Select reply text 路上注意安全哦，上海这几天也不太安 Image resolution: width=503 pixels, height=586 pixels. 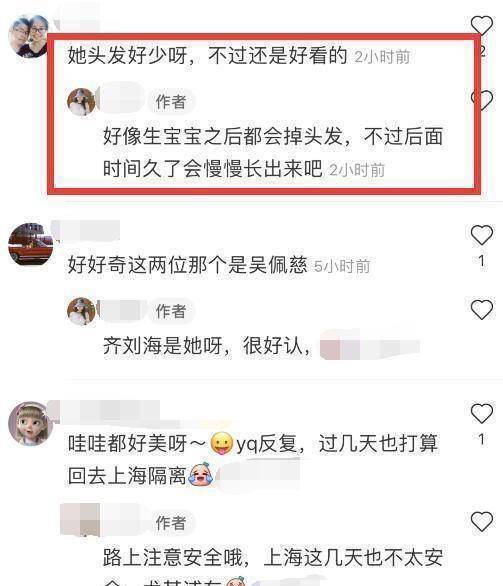click(273, 557)
